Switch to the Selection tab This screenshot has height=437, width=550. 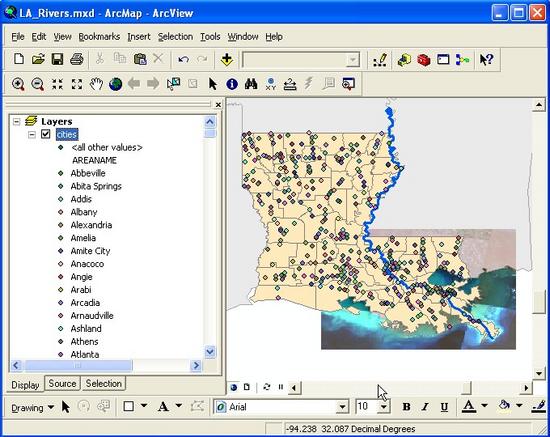(104, 383)
